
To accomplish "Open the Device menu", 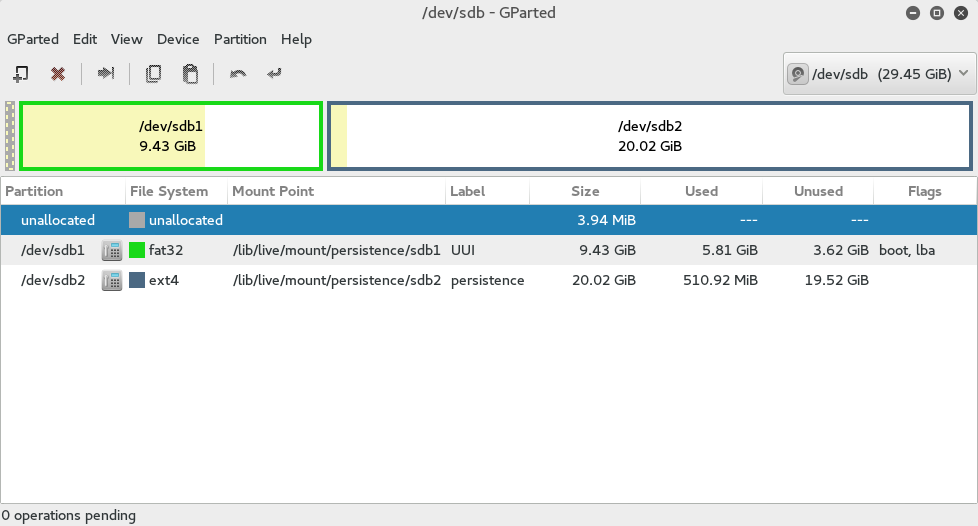I will 178,39.
